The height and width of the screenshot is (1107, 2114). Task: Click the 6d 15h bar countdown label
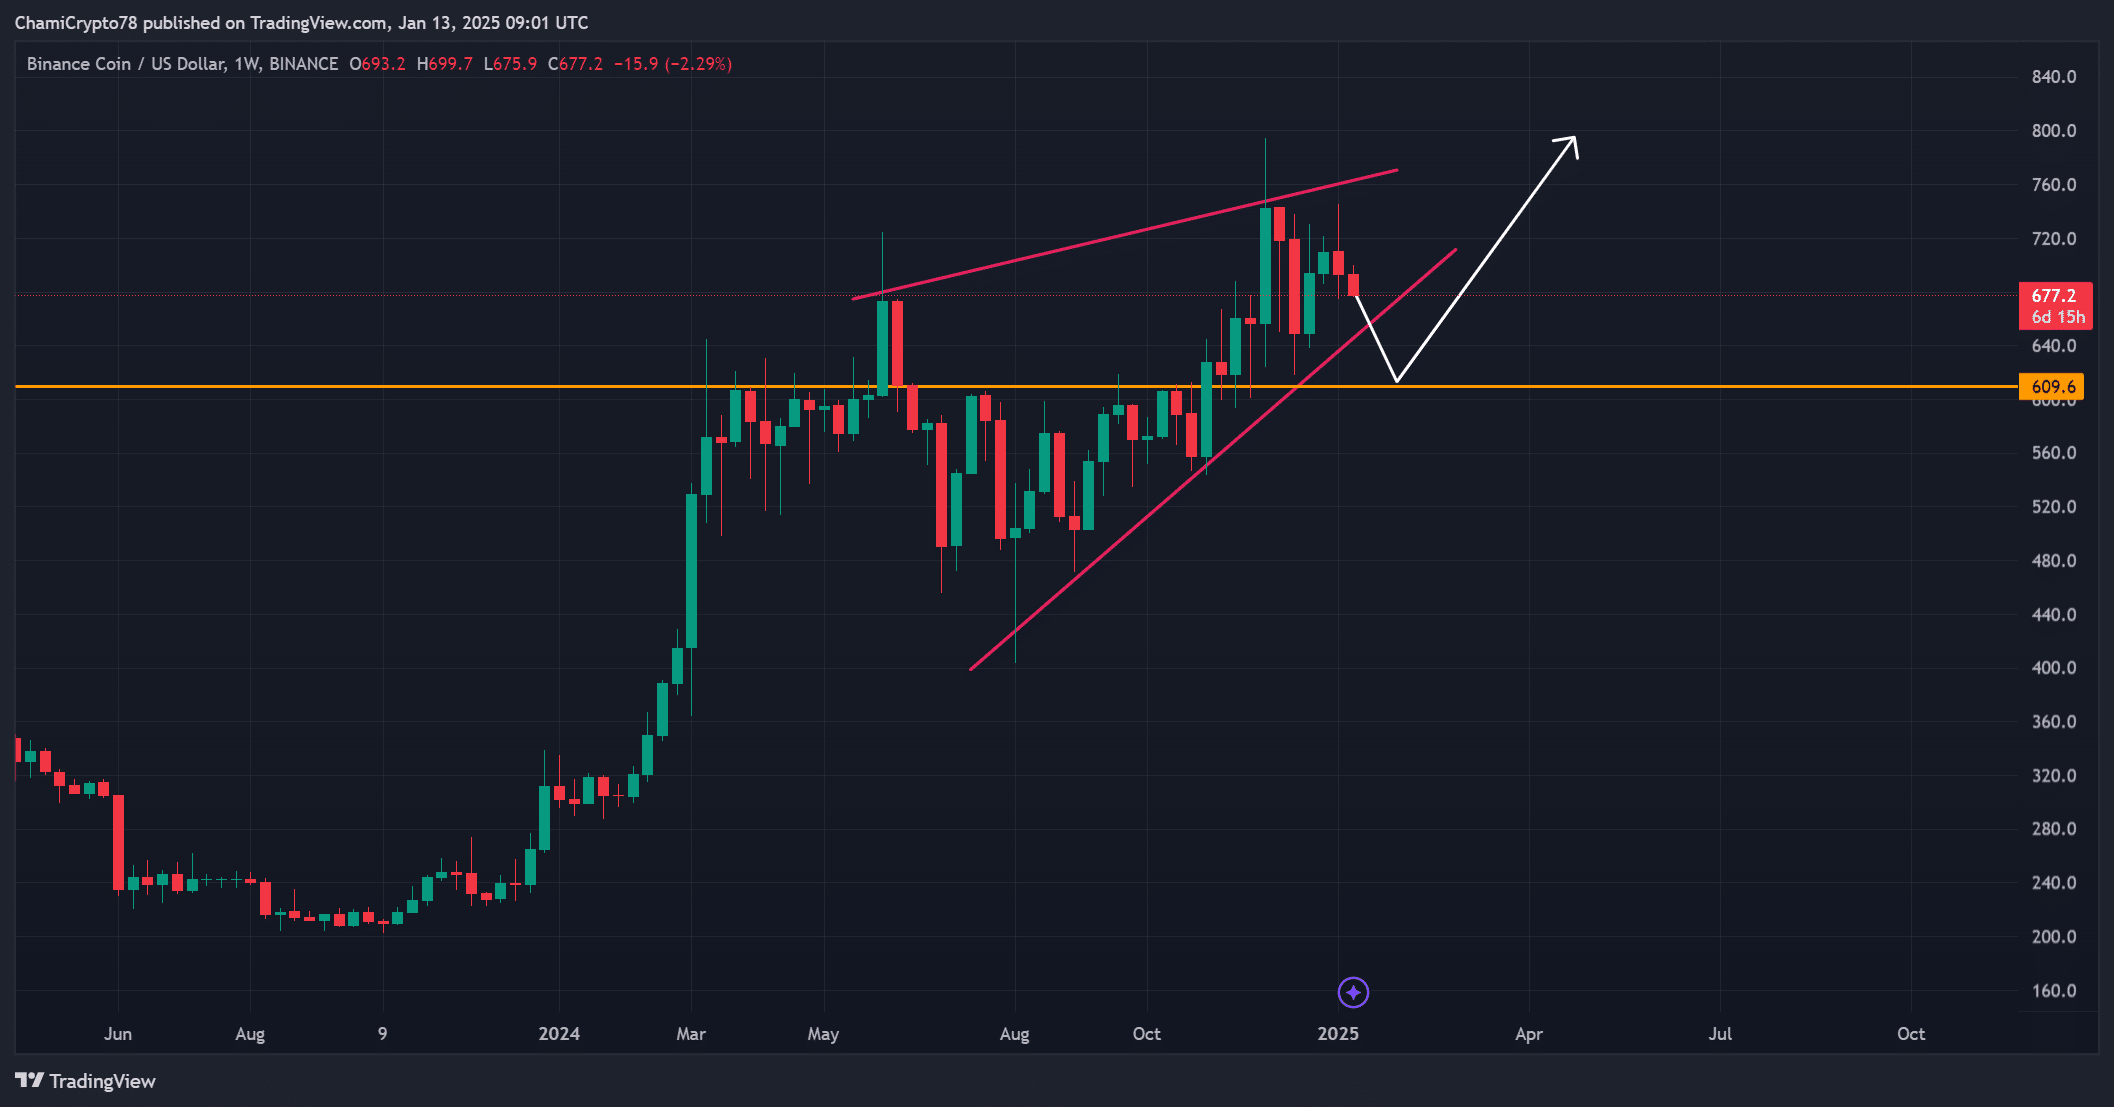[2058, 317]
